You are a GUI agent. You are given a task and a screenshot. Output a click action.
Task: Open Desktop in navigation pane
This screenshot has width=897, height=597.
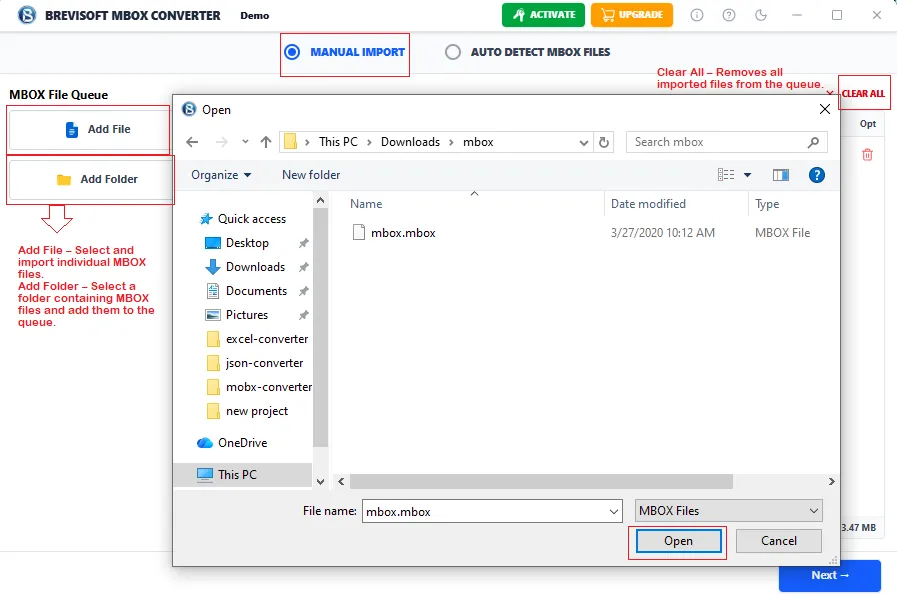click(x=236, y=243)
